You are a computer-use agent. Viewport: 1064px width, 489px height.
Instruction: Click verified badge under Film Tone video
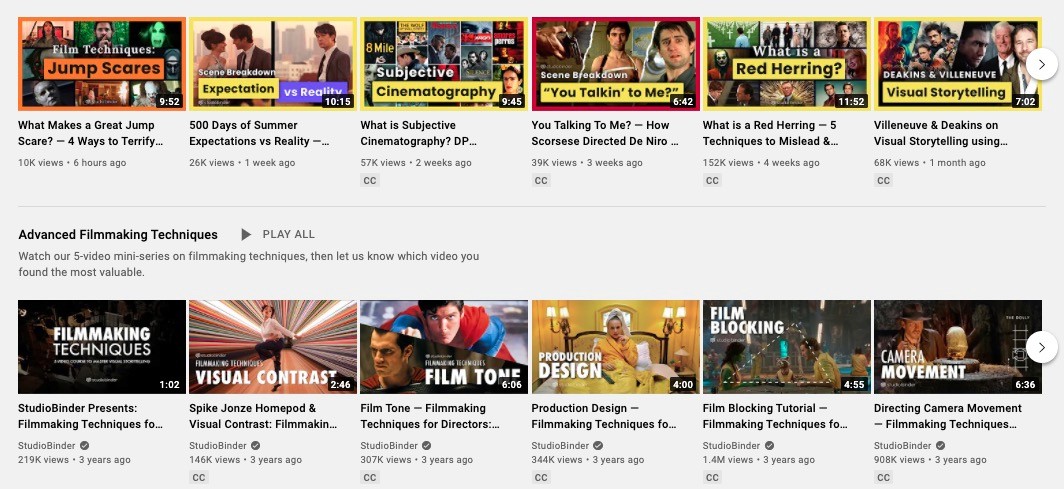[427, 446]
